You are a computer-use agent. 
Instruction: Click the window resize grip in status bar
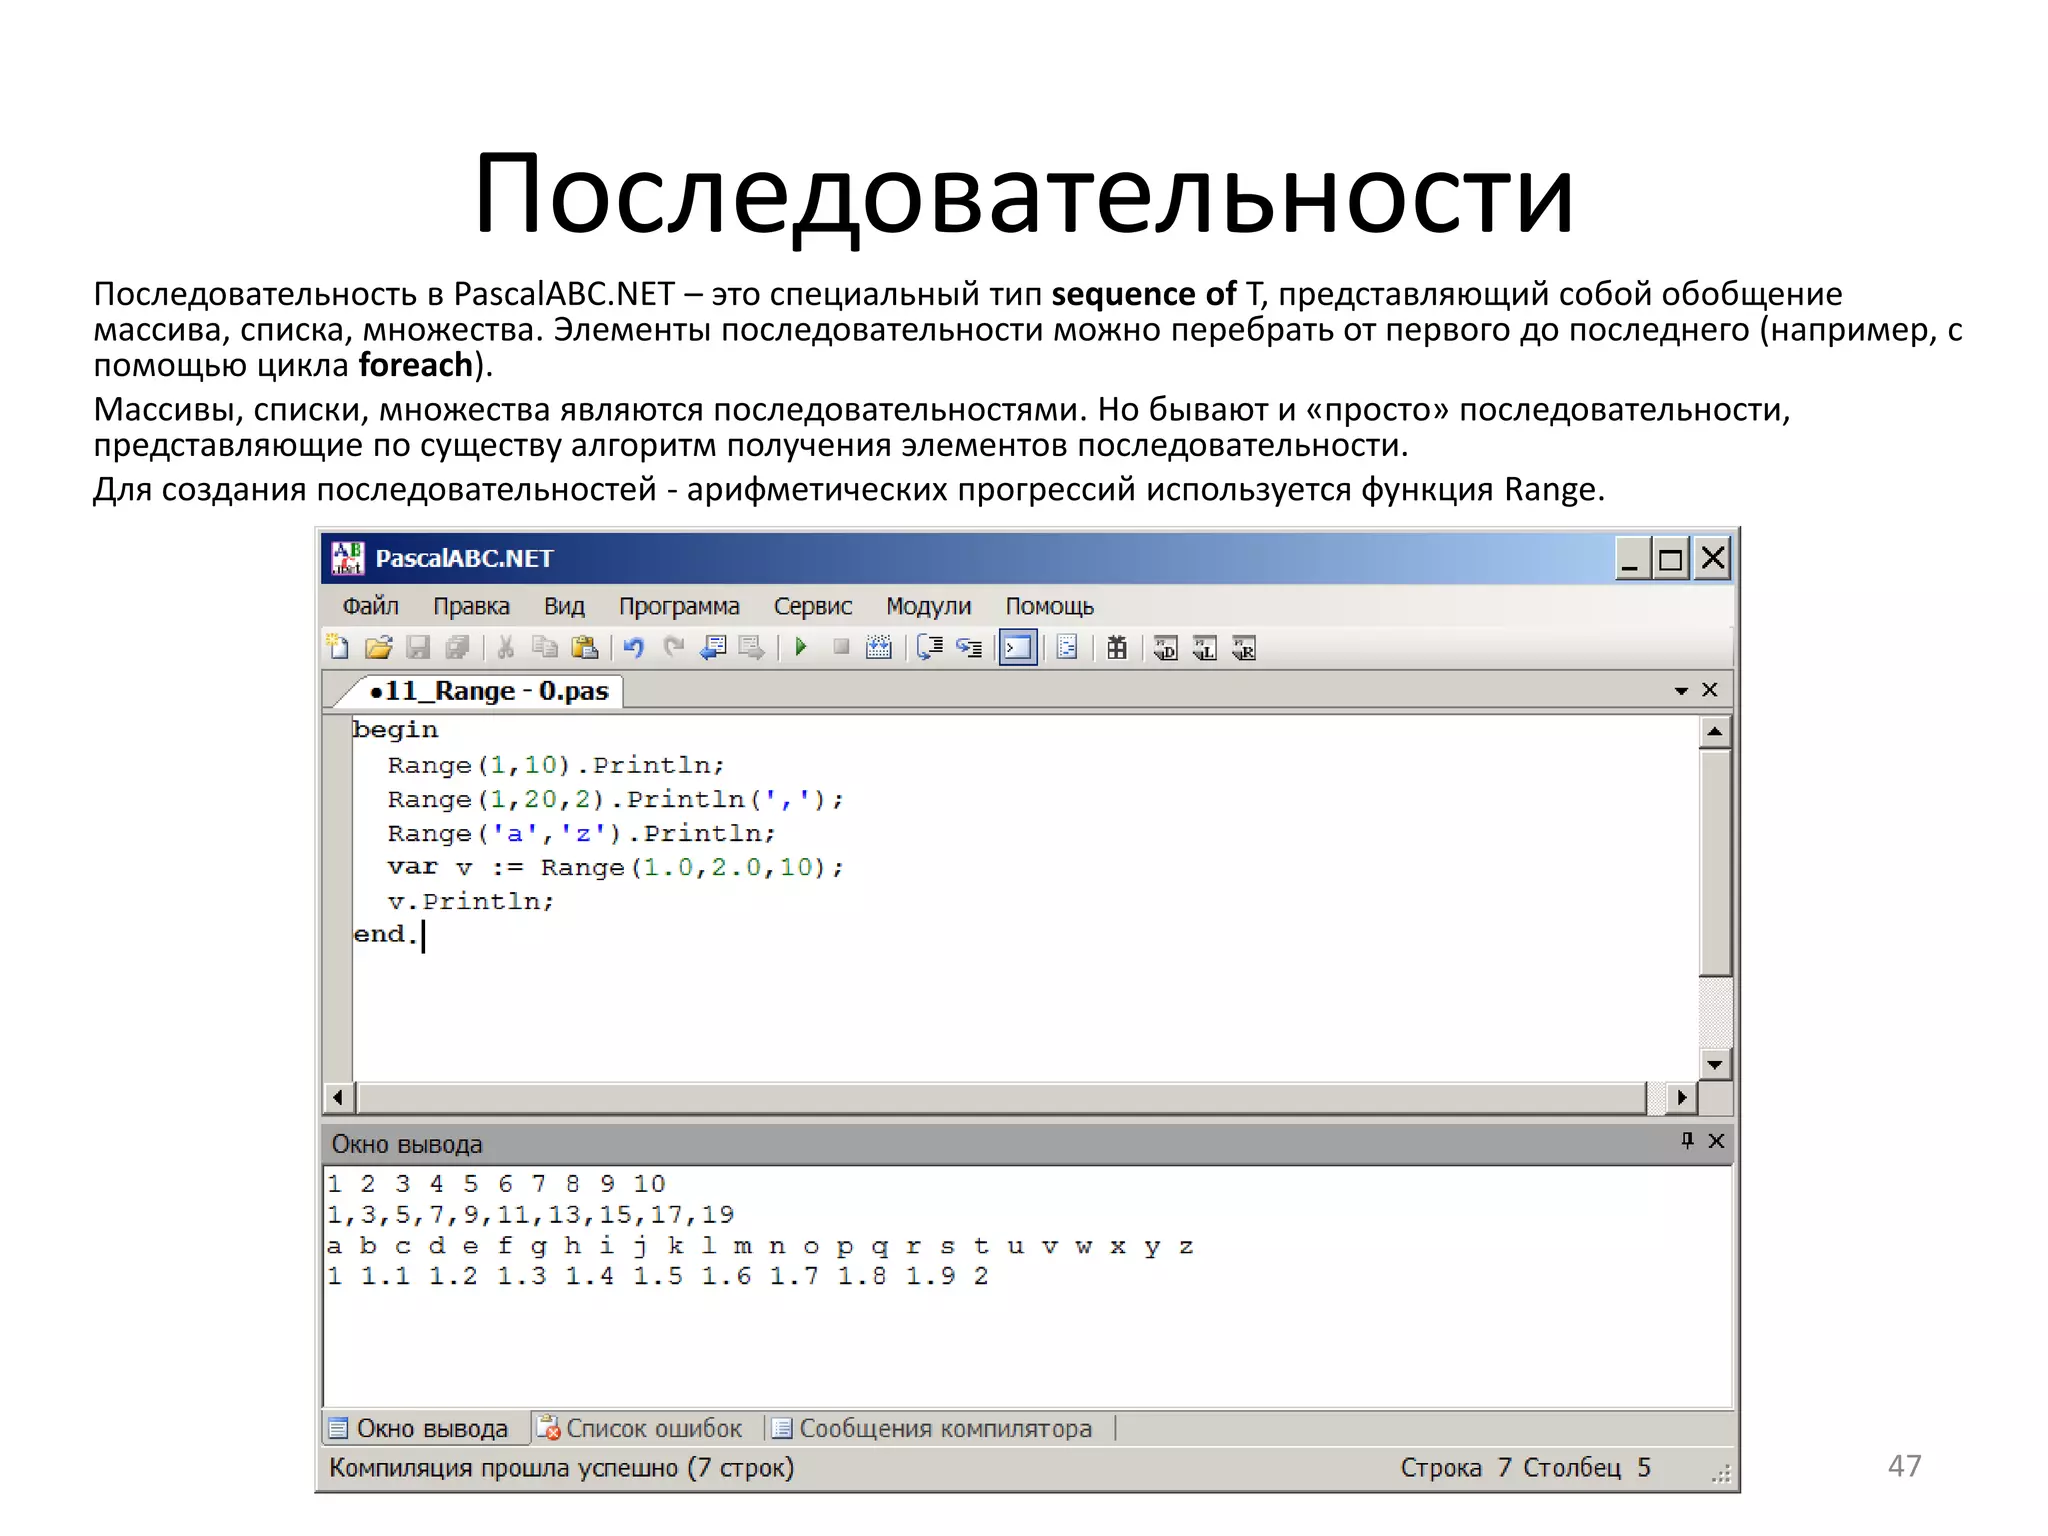pyautogui.click(x=1721, y=1474)
